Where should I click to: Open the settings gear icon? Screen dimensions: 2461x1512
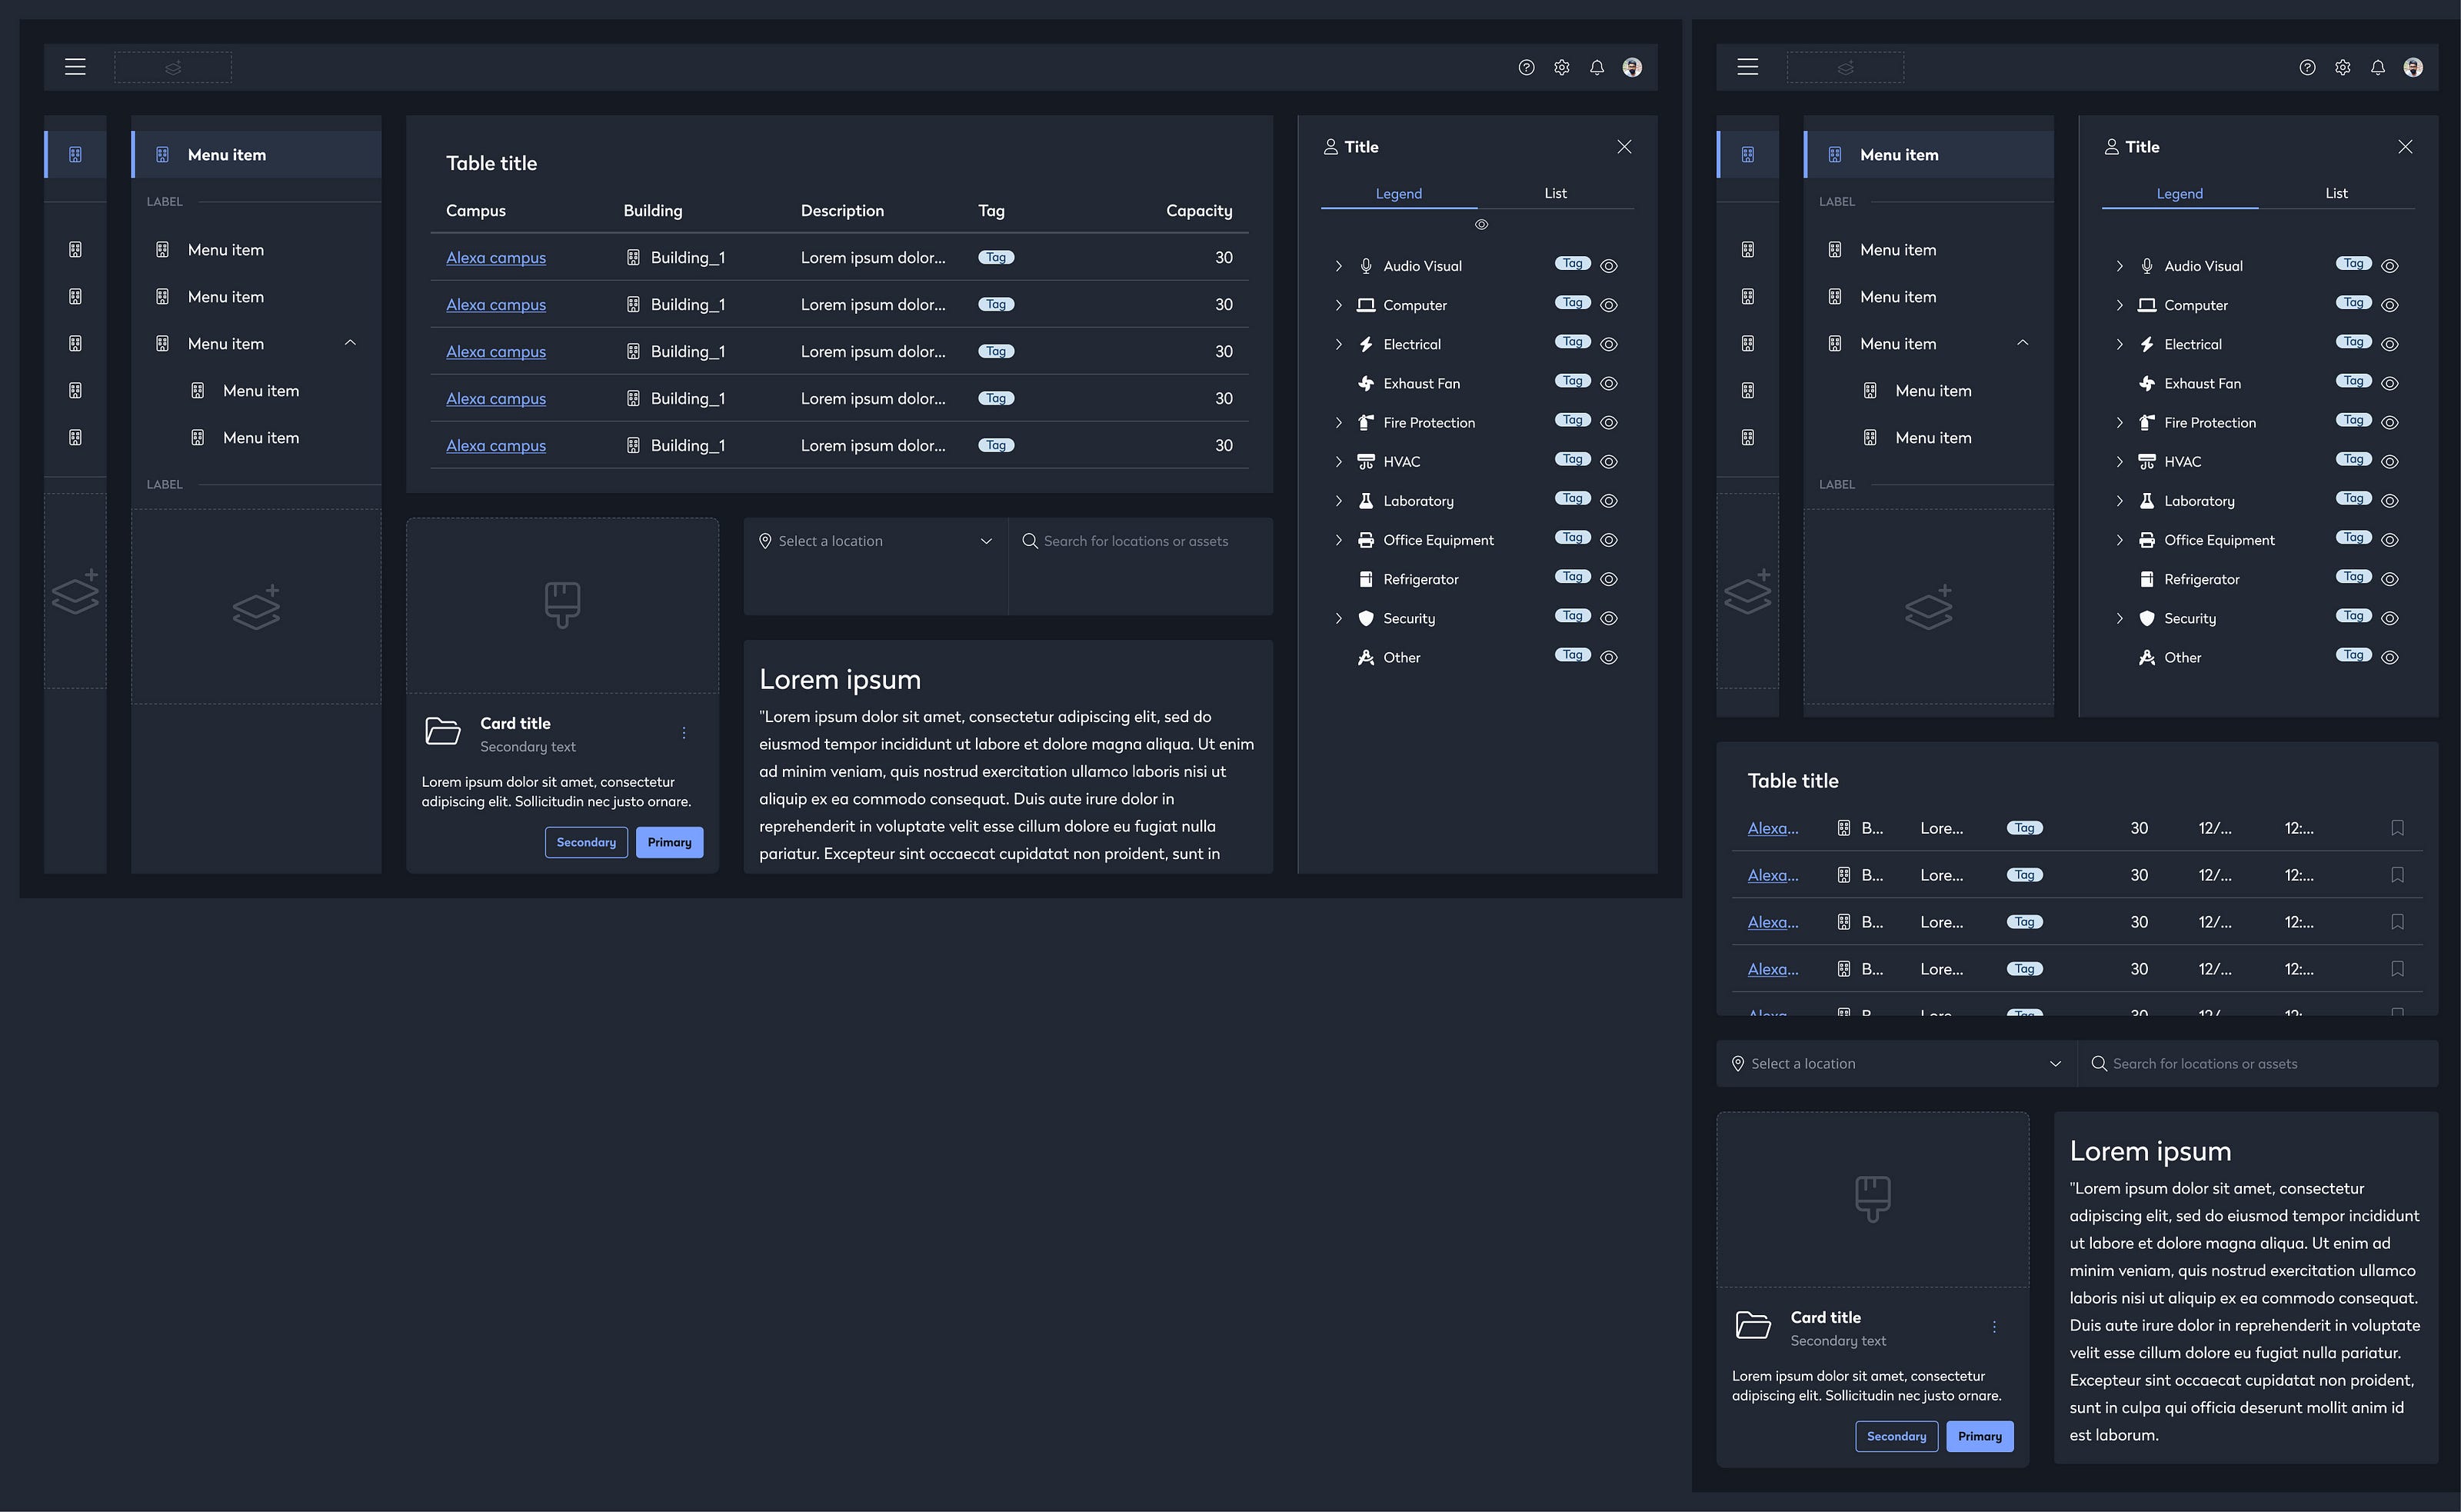pyautogui.click(x=1562, y=67)
